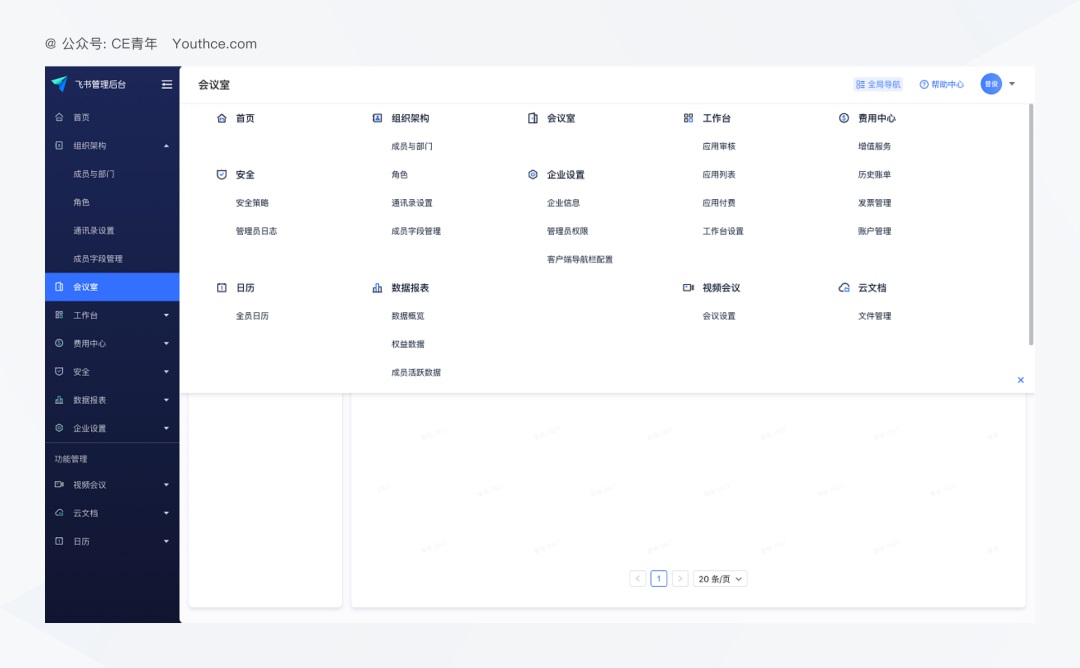The height and width of the screenshot is (668, 1080).
Task: Open 客户端导航栏配置 link in overlay
Action: pos(580,260)
